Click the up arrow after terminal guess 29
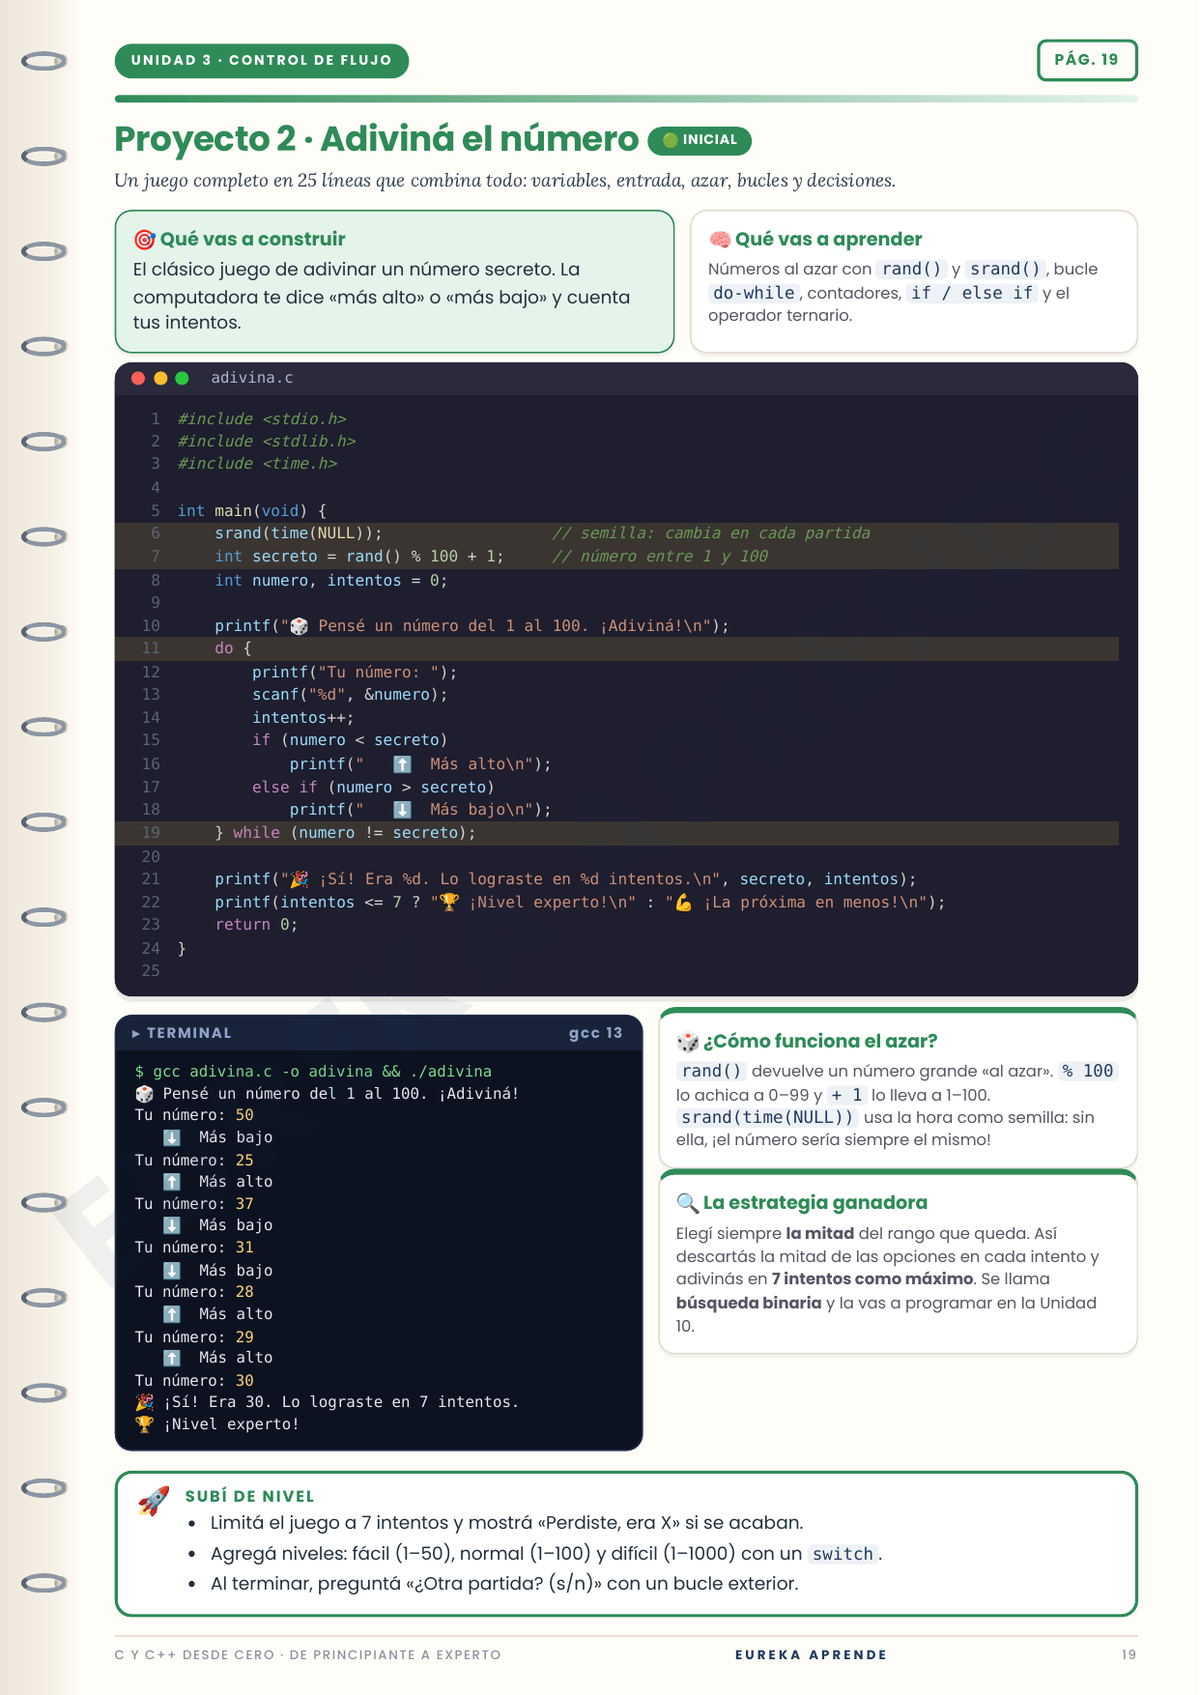Image resolution: width=1200 pixels, height=1695 pixels. point(172,1358)
